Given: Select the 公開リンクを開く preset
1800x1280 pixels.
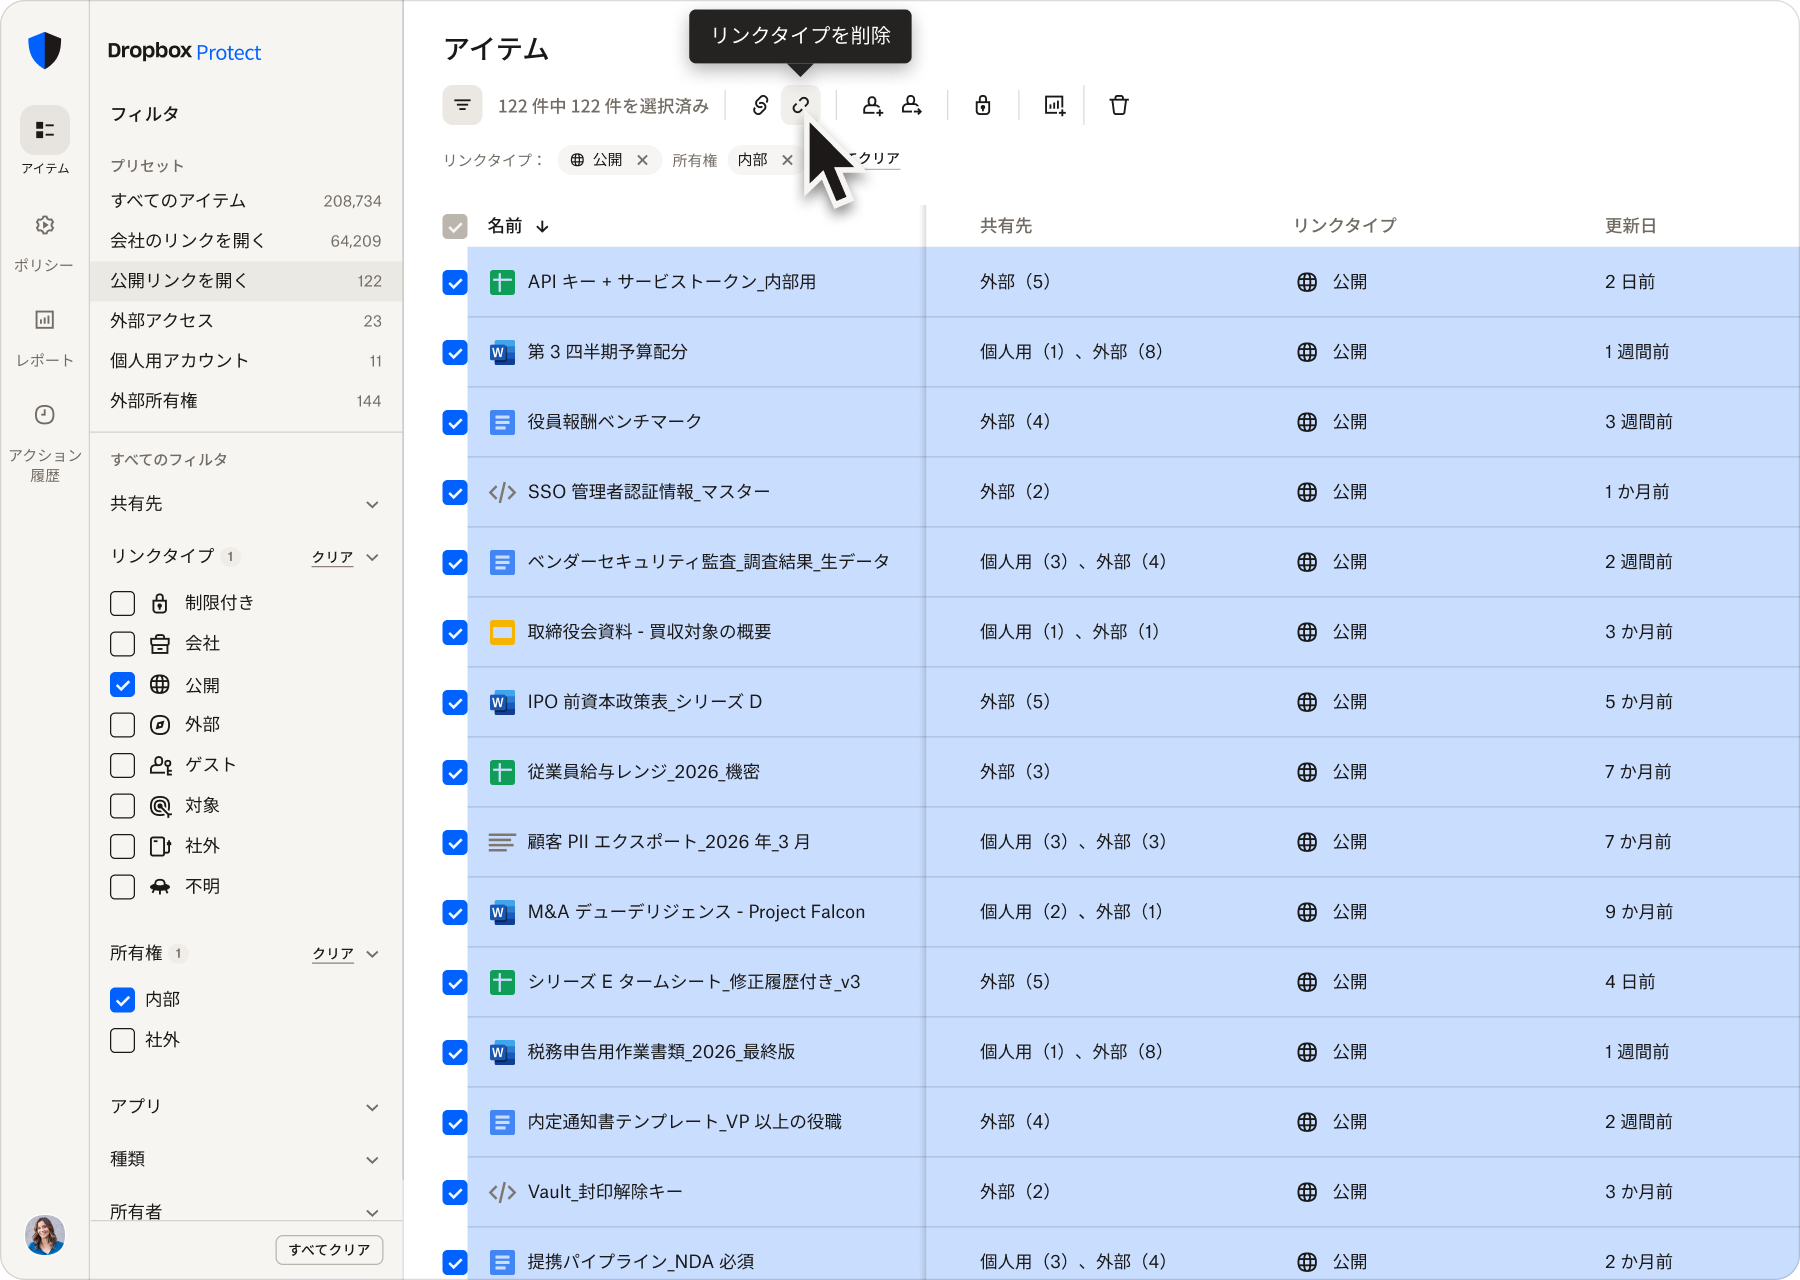Looking at the screenshot, I should [246, 281].
